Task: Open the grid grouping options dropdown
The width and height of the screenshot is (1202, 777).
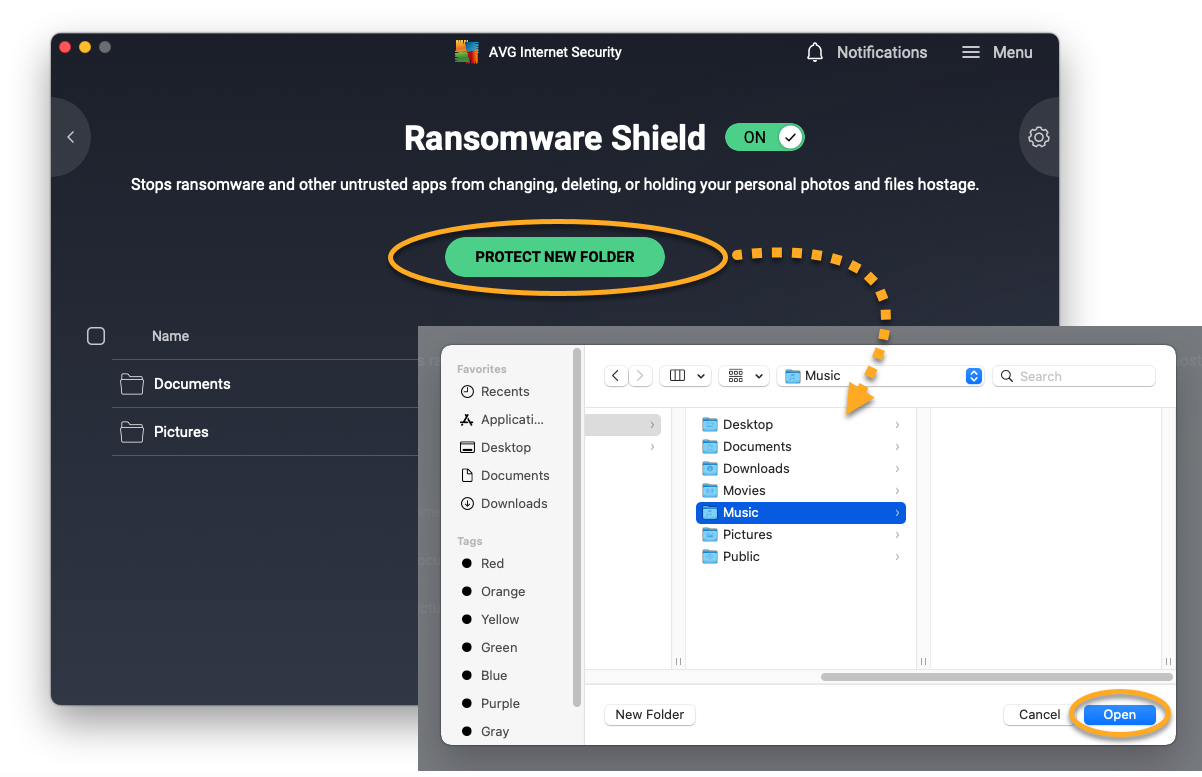Action: pos(746,376)
